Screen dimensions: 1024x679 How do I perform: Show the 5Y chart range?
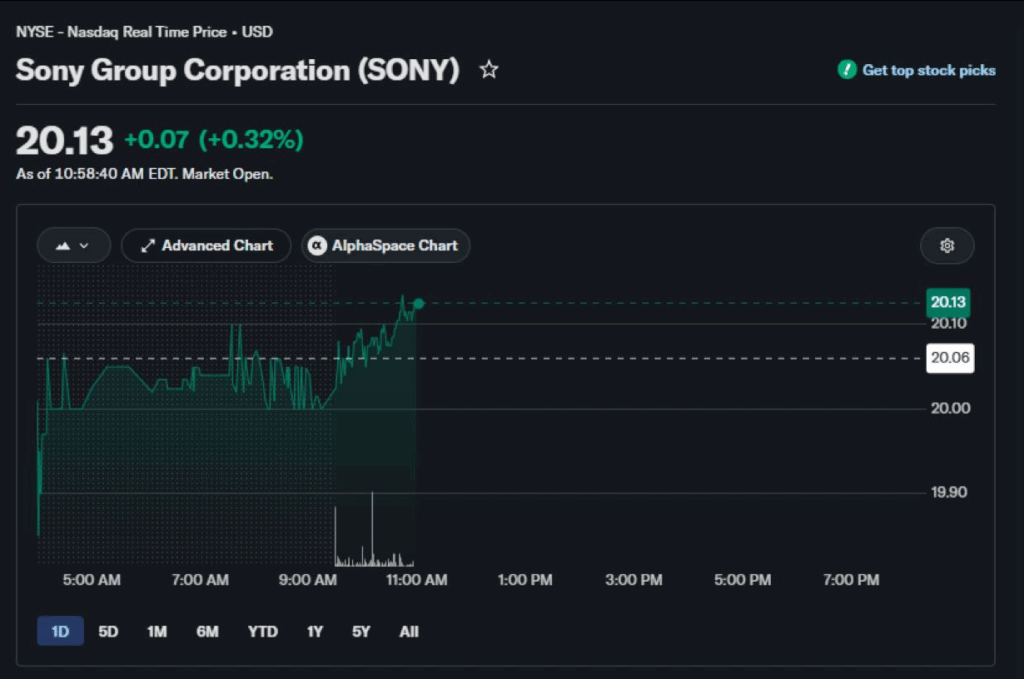(360, 631)
